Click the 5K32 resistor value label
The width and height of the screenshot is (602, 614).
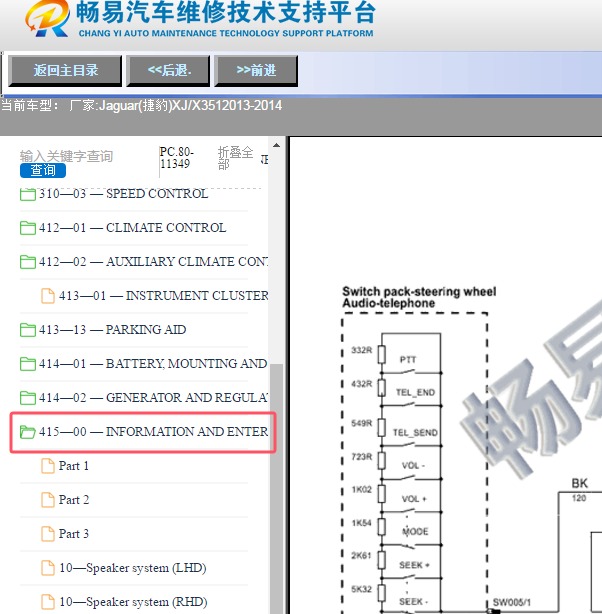[x=362, y=589]
